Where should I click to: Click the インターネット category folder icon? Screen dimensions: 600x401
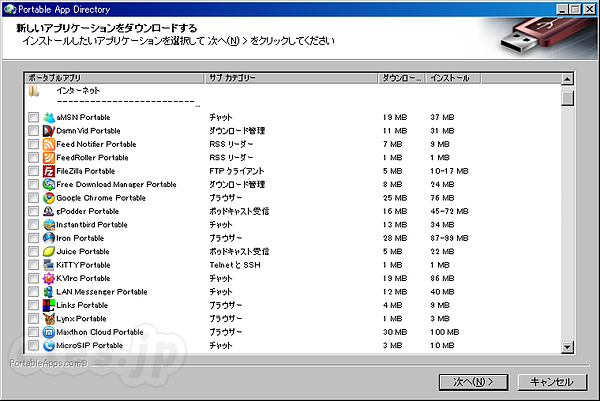34,91
